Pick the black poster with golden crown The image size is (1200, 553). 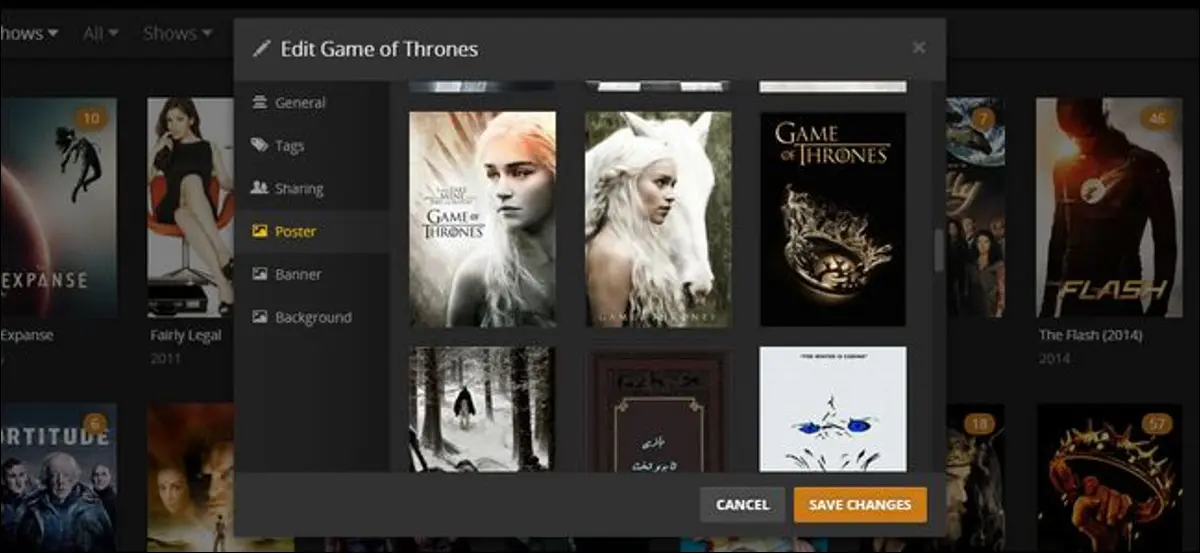[833, 219]
